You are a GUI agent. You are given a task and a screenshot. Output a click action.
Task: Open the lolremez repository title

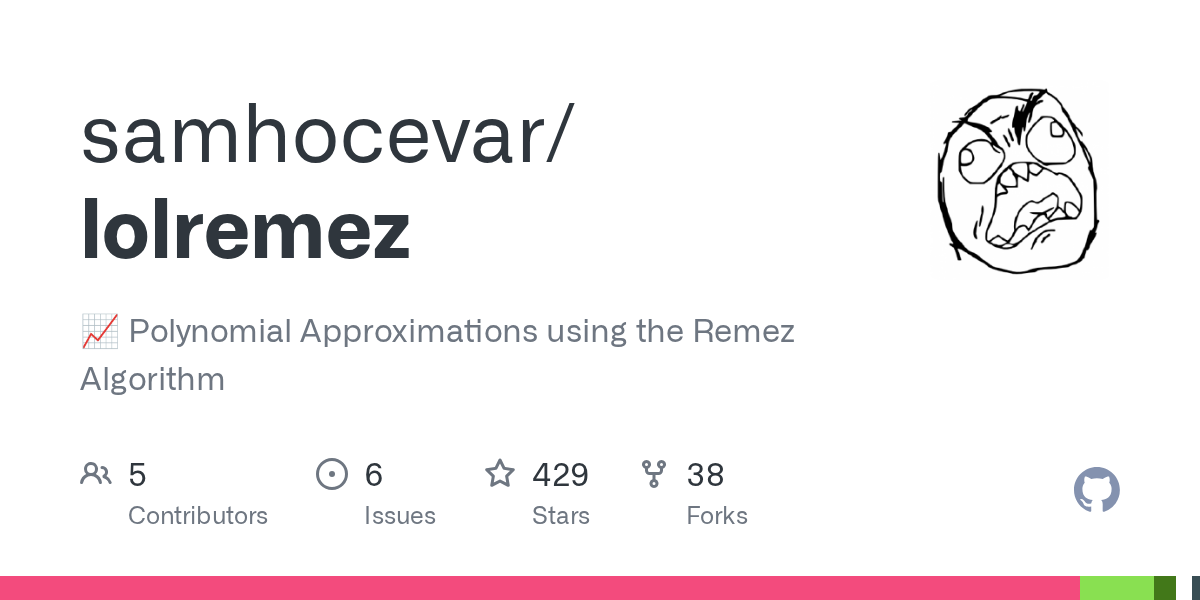(246, 229)
